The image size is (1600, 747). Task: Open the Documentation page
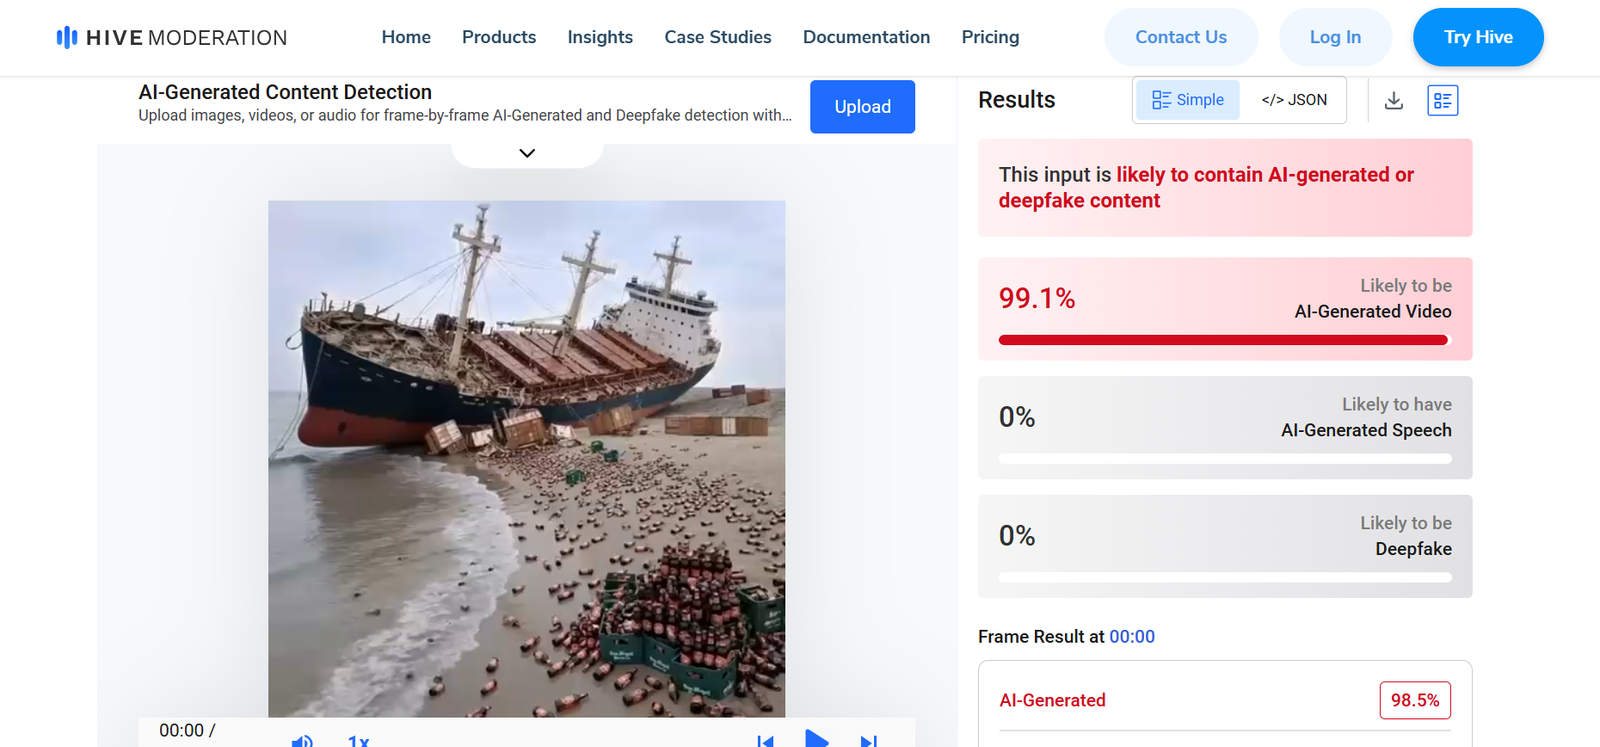click(x=866, y=37)
